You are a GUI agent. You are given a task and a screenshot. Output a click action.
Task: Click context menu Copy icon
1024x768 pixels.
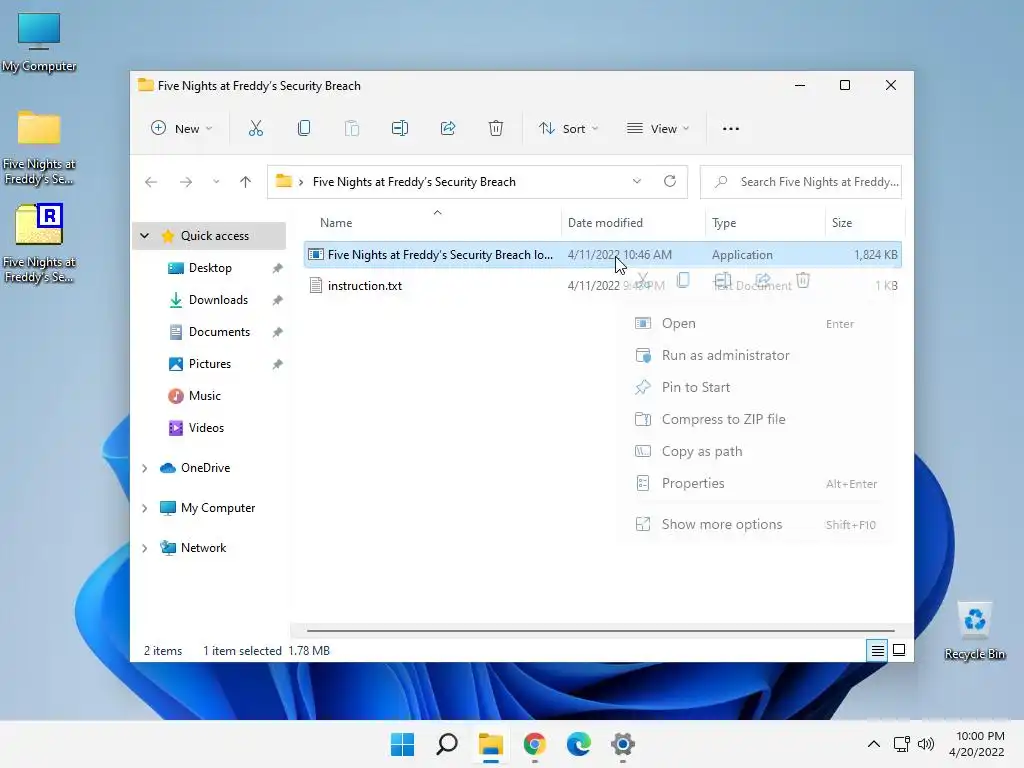683,280
